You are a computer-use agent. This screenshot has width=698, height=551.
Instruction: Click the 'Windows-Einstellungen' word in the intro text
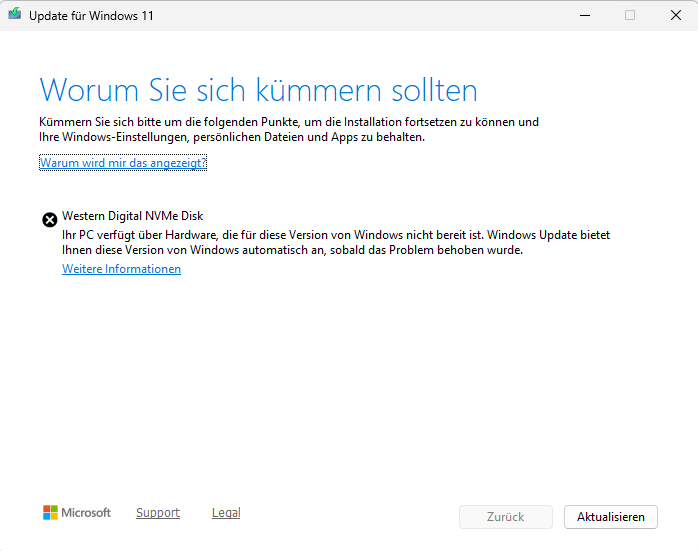(x=126, y=137)
